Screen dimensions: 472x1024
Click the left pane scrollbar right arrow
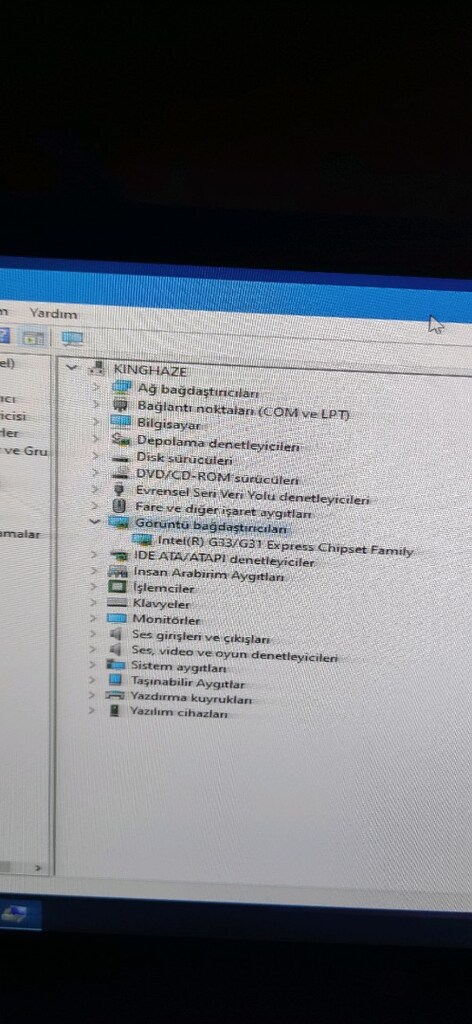pos(39,869)
